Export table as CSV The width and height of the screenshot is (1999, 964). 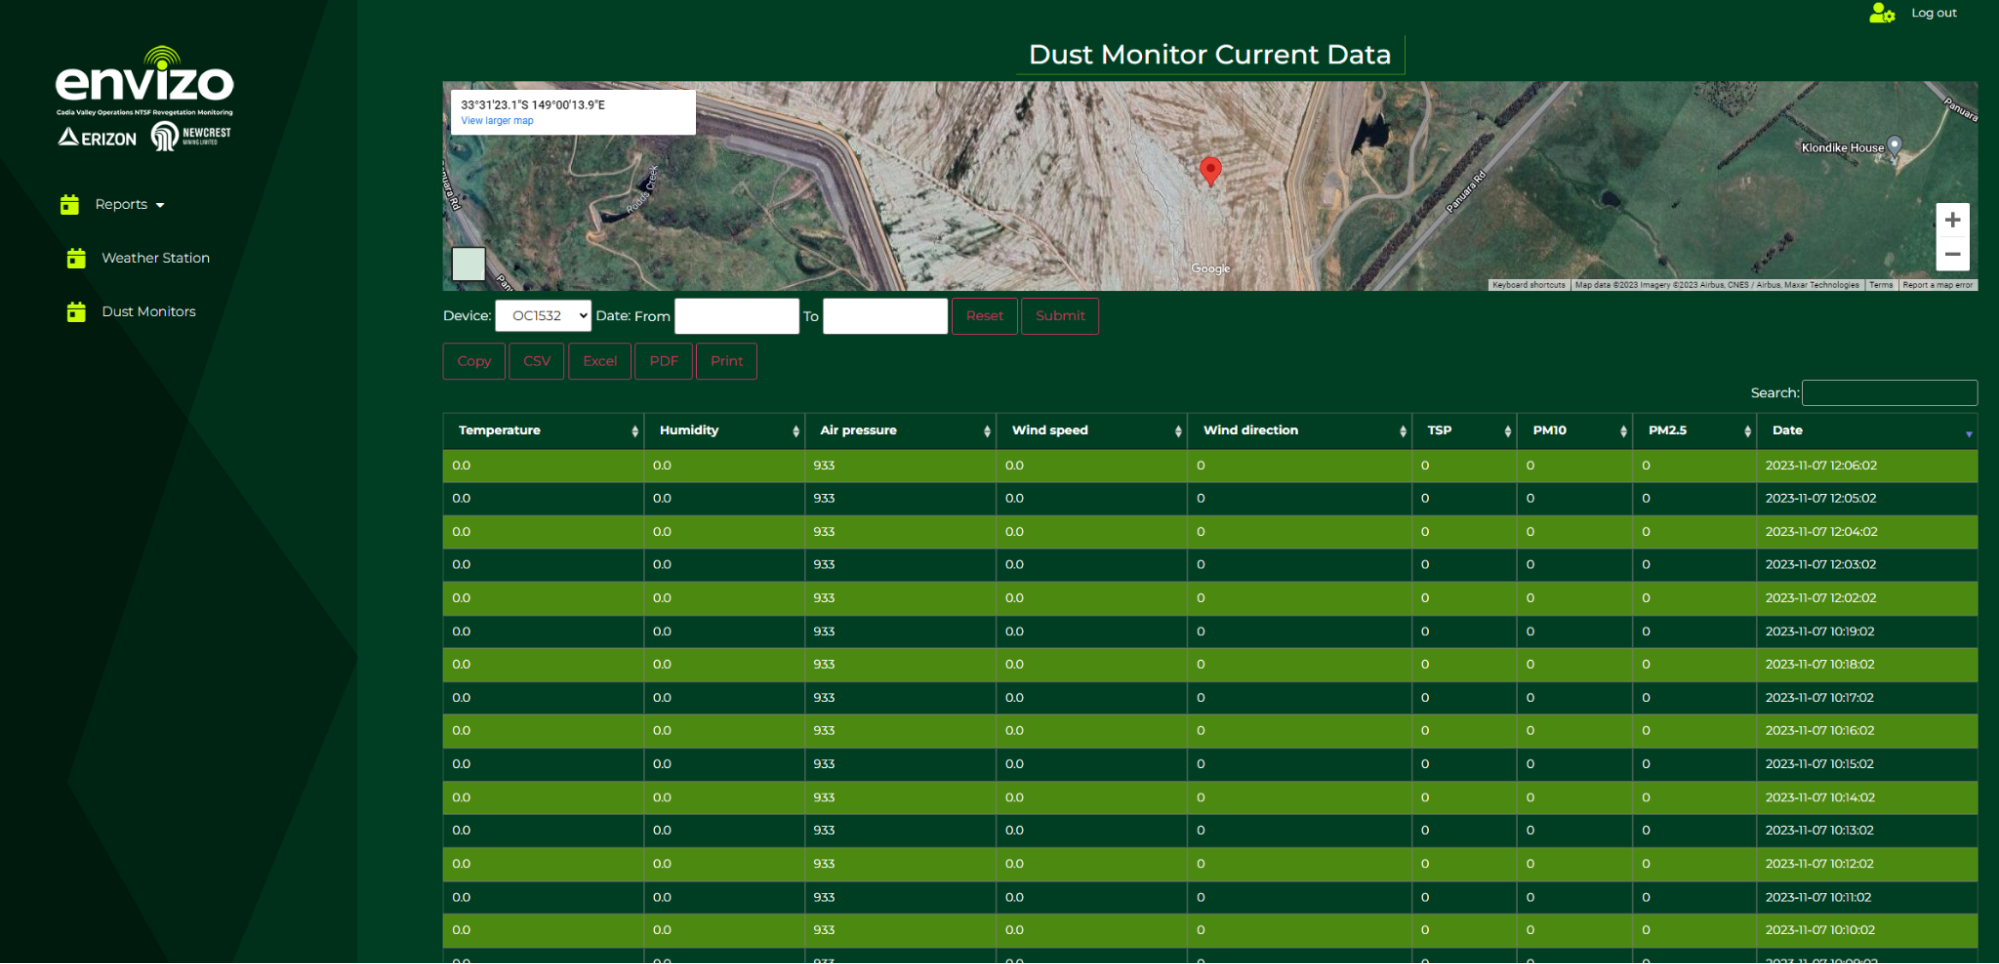click(x=537, y=361)
